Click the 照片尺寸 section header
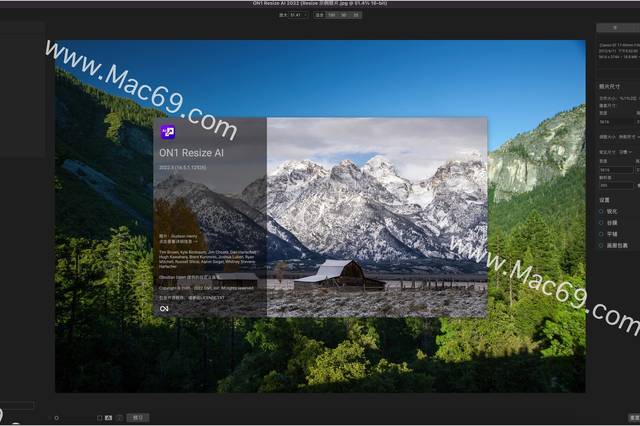Screen dimensions: 640x426 coord(609,87)
